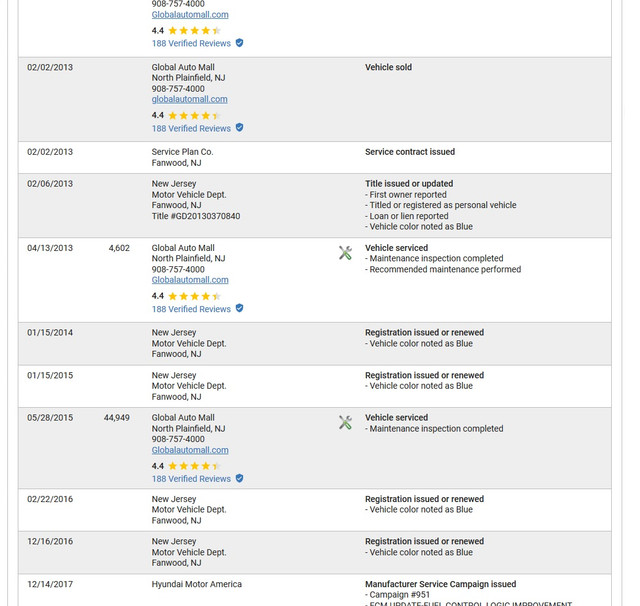
Task: Open 188 Verified Reviews in the 05/28/2015 row
Action: pos(191,479)
